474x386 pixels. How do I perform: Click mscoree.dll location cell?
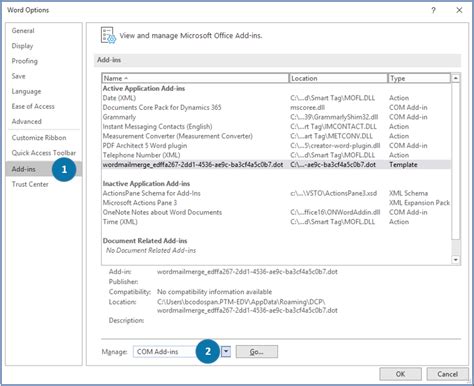(x=307, y=107)
